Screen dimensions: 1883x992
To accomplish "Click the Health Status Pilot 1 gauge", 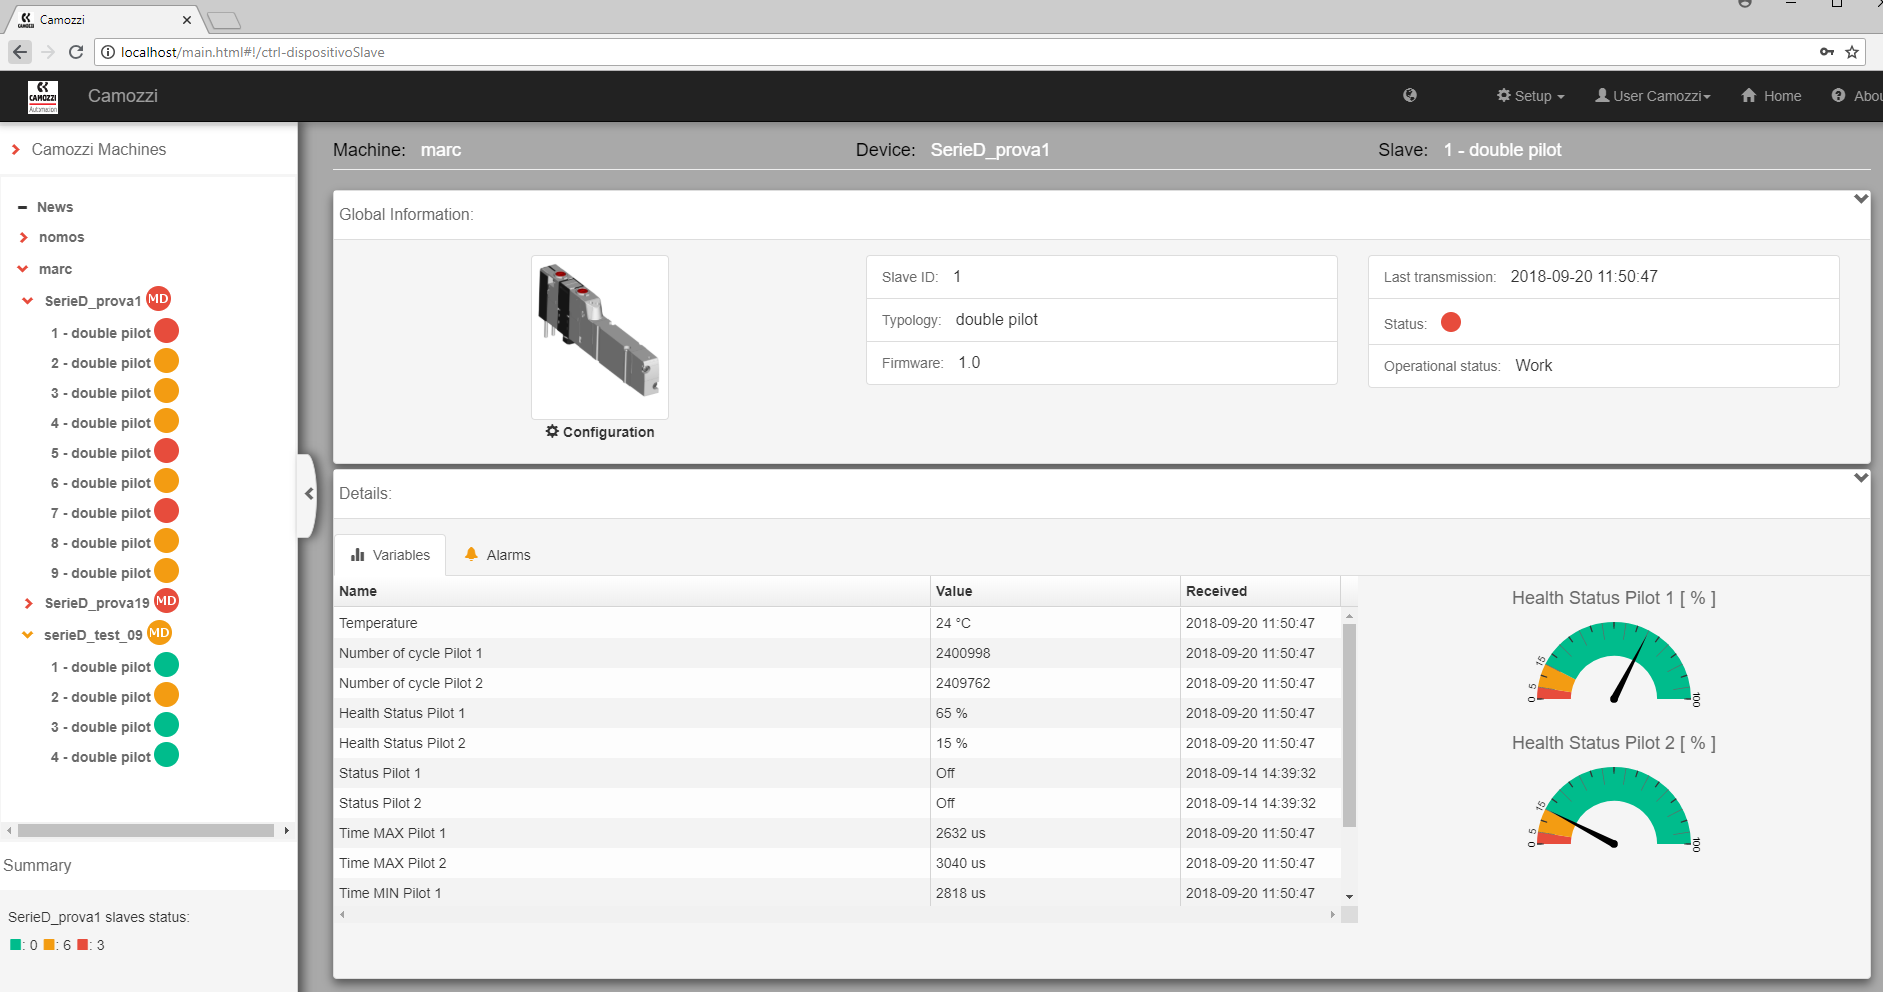I will click(1614, 662).
